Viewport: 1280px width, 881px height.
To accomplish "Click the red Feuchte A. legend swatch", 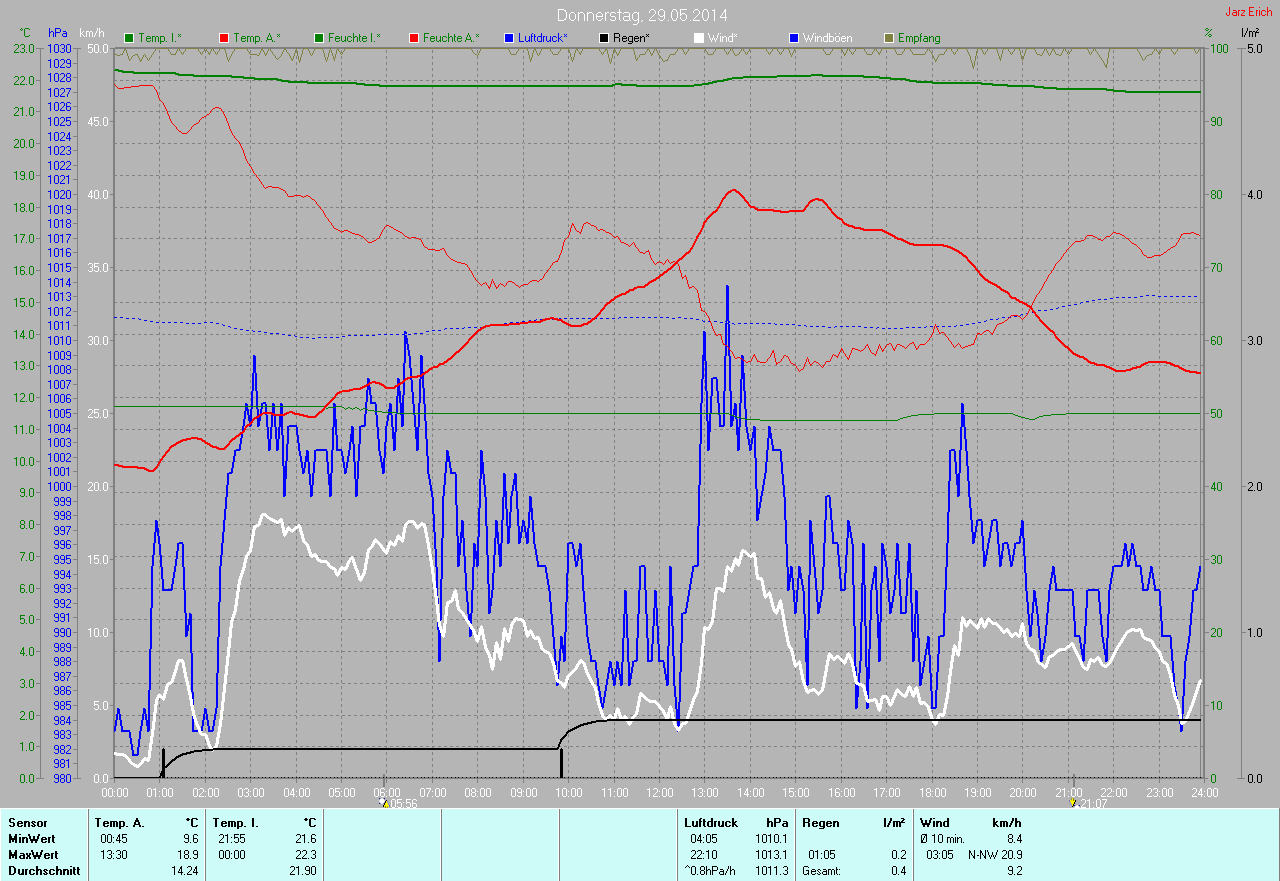I will click(413, 38).
